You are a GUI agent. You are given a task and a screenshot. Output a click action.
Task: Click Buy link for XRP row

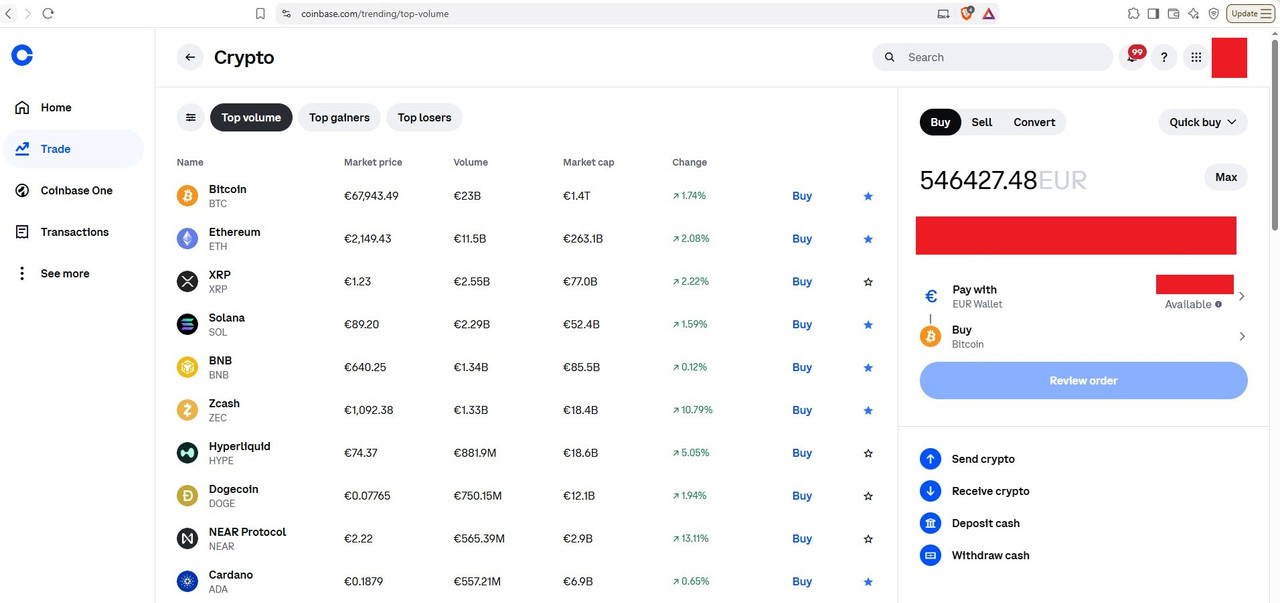point(802,282)
